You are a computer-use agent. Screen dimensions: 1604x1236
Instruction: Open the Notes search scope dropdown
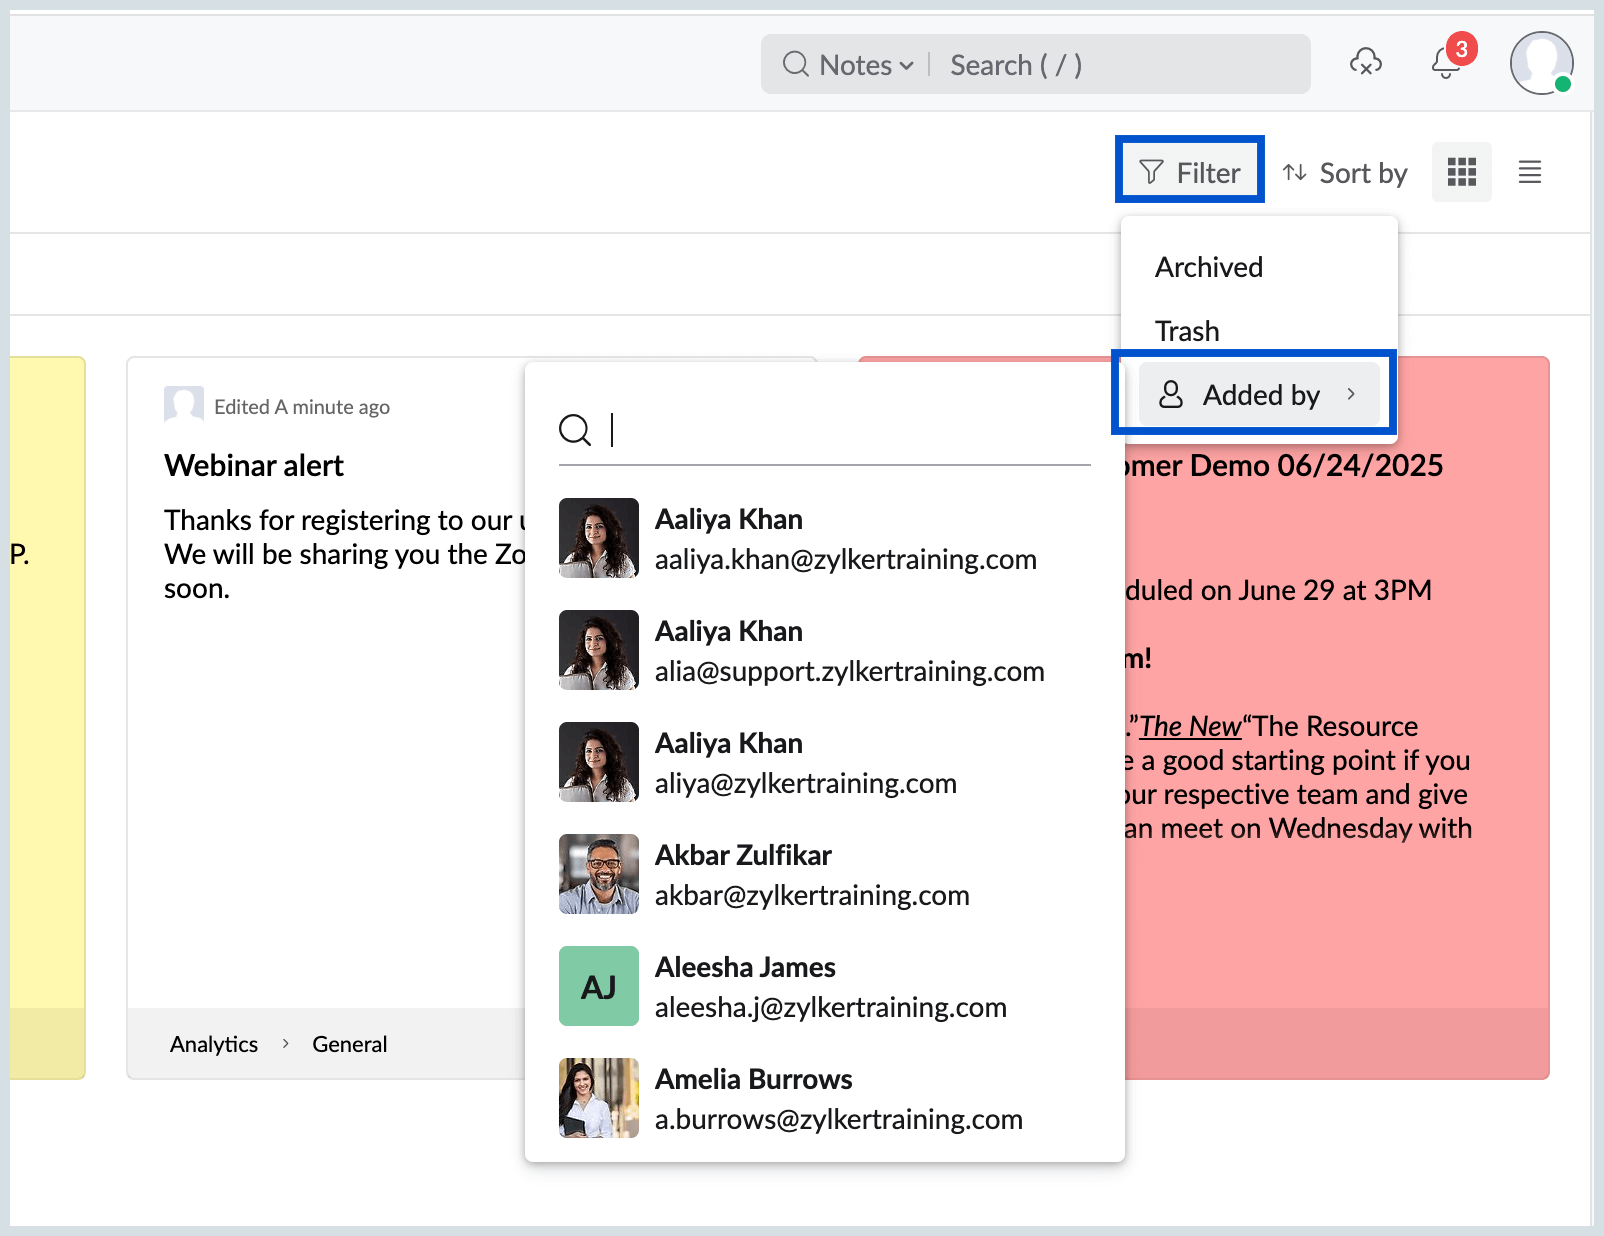click(x=866, y=65)
